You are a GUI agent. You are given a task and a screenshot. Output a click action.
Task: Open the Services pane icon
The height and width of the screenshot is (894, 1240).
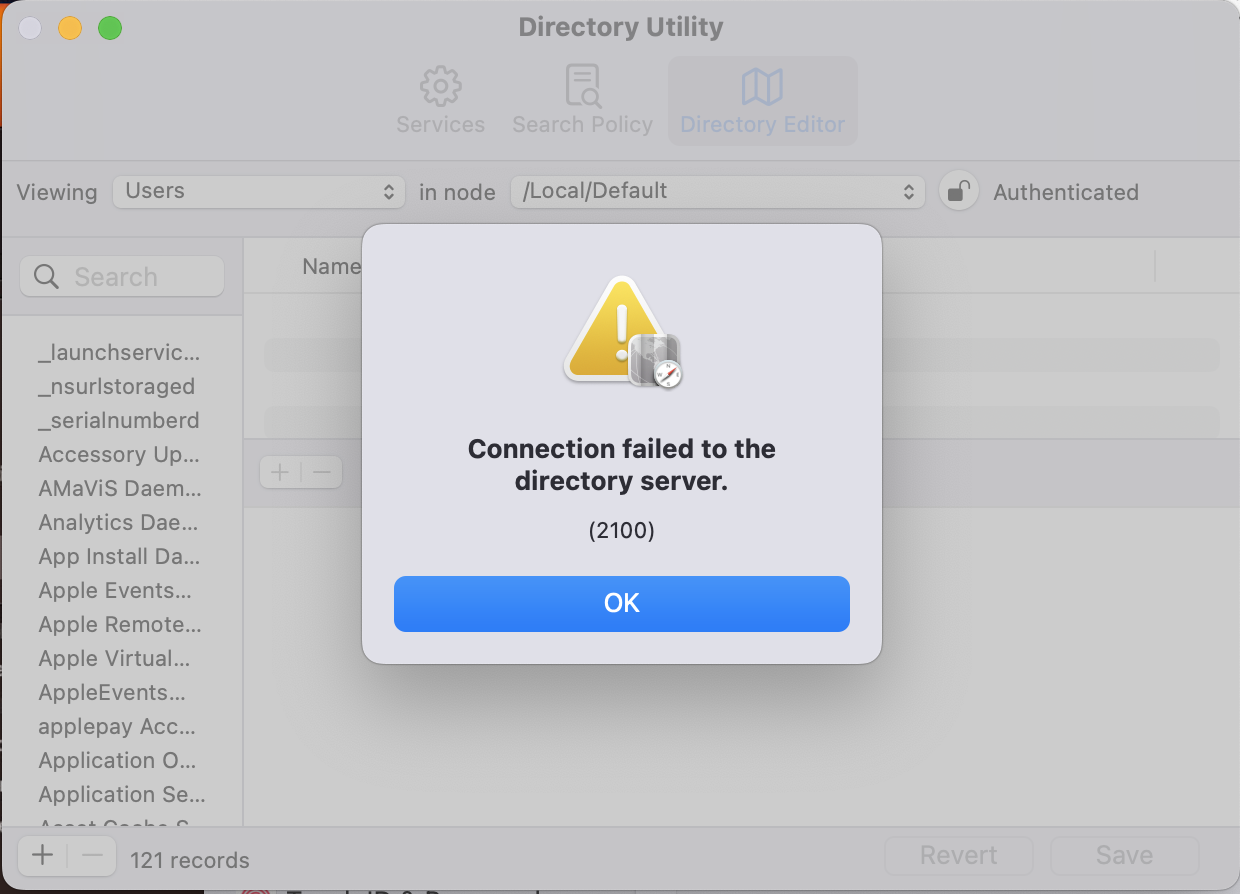[440, 86]
